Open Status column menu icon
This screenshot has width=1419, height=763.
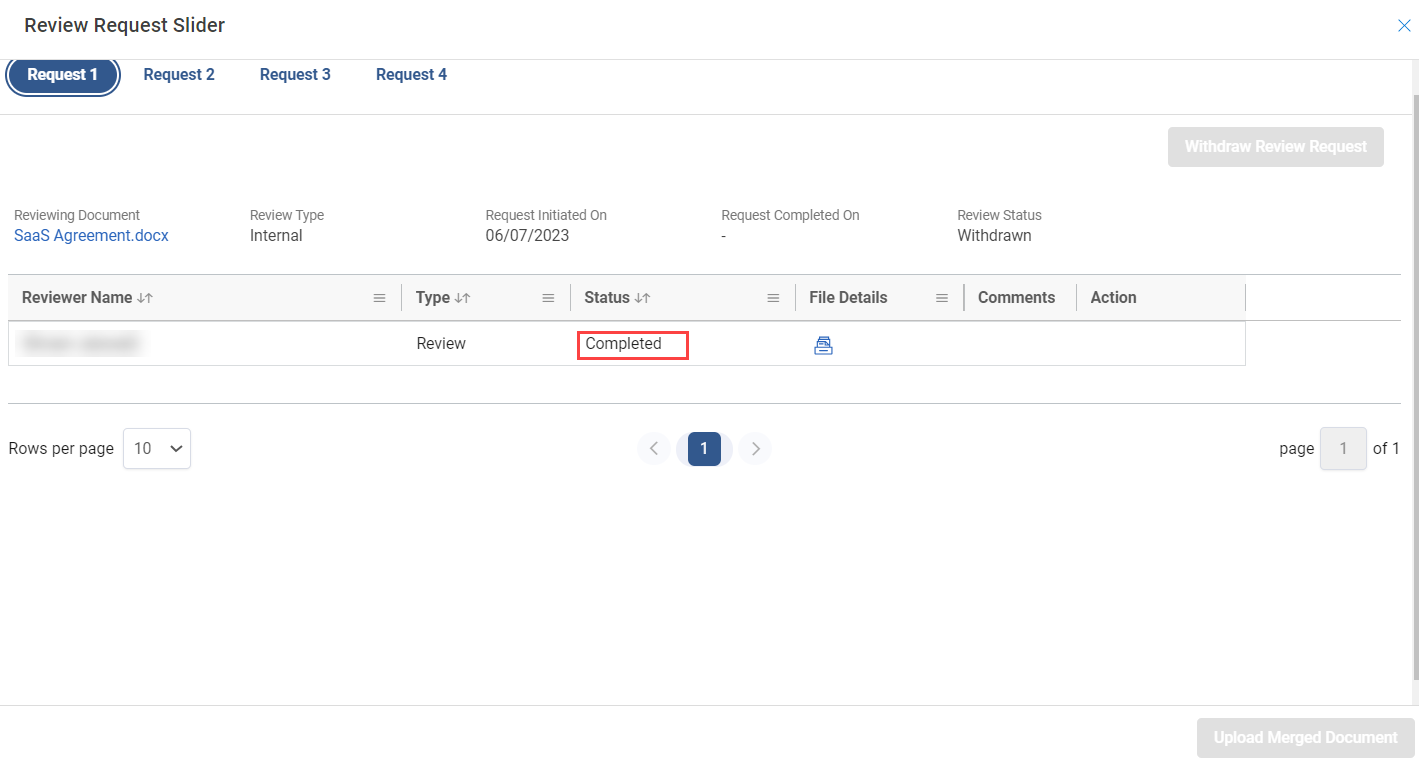coord(773,298)
